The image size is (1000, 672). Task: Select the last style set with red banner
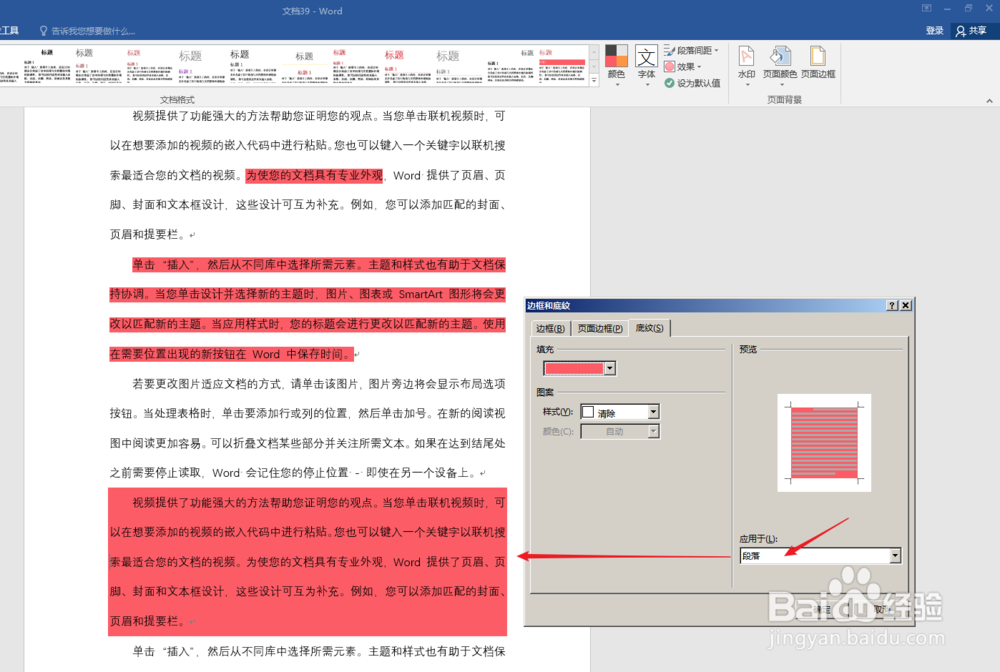coord(562,66)
